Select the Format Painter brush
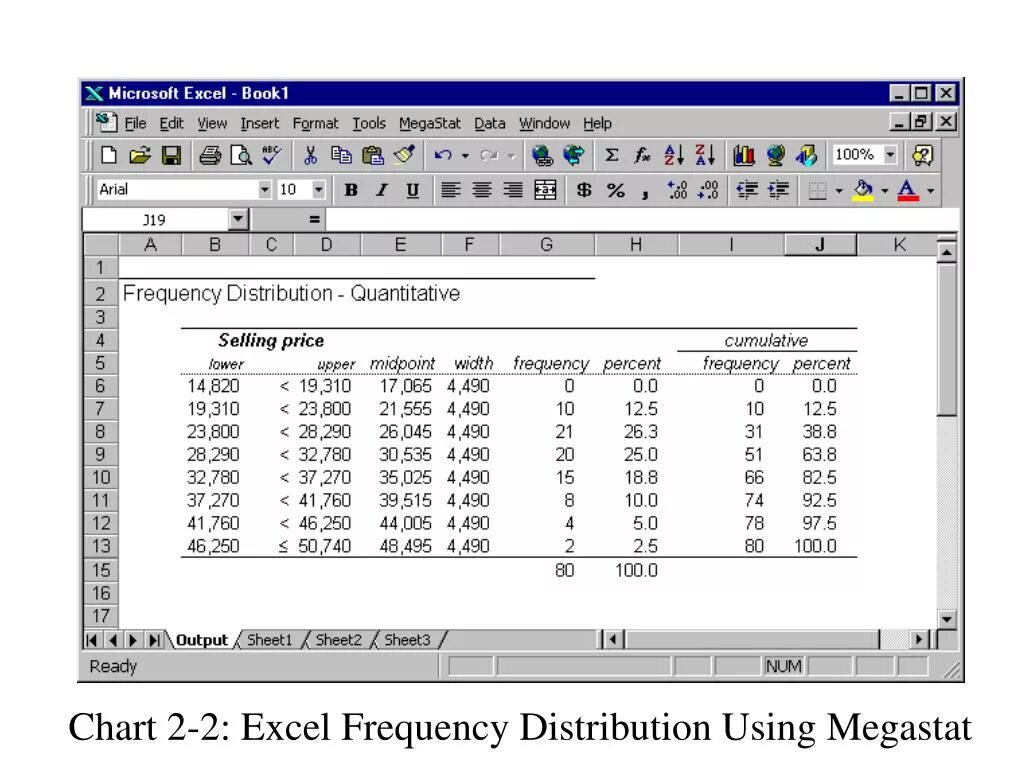This screenshot has height=768, width=1024. [x=404, y=155]
